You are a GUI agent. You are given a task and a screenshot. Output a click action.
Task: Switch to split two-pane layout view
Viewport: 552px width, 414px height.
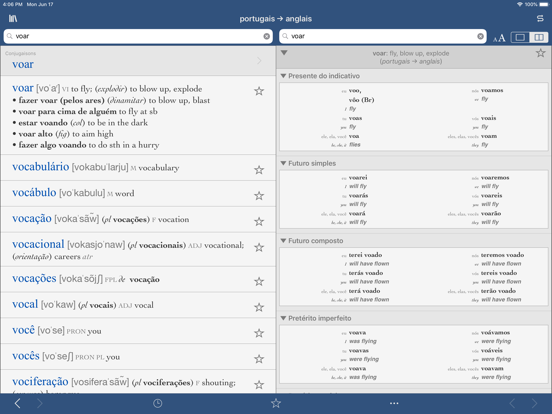tap(539, 37)
